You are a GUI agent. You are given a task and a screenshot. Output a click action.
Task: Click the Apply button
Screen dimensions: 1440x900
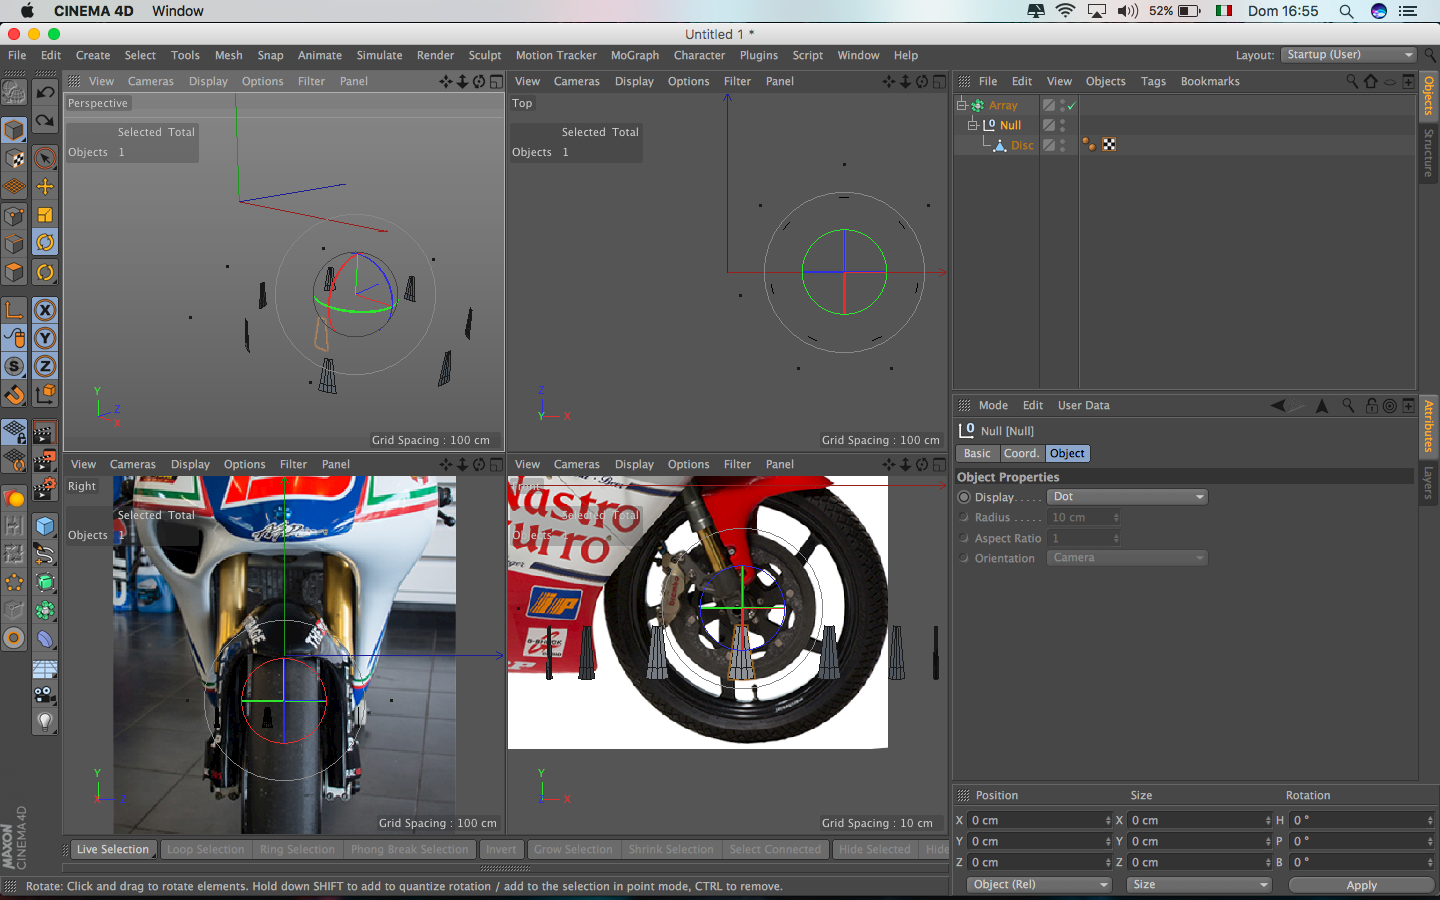(1361, 885)
